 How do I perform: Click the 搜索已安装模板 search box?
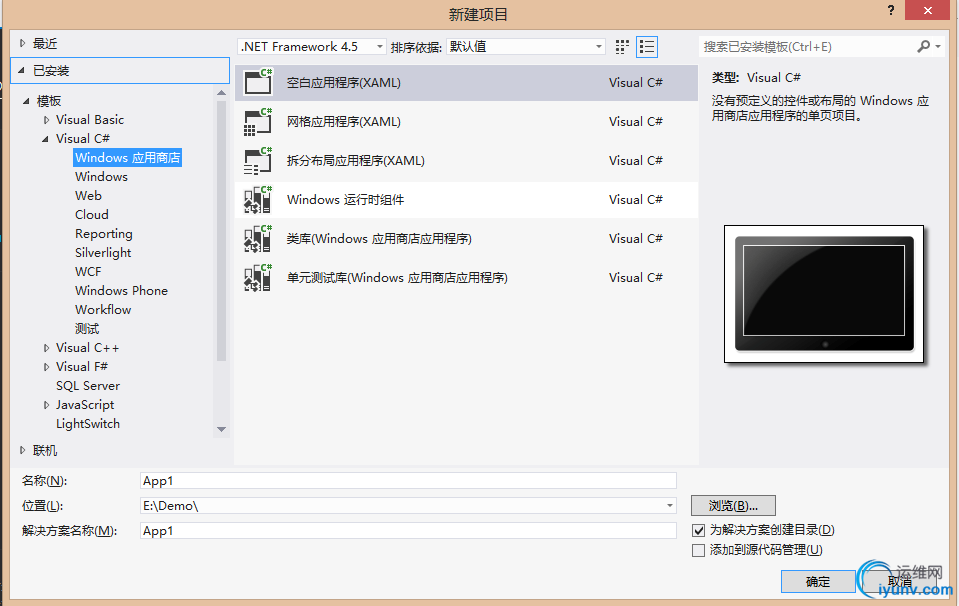[x=807, y=46]
